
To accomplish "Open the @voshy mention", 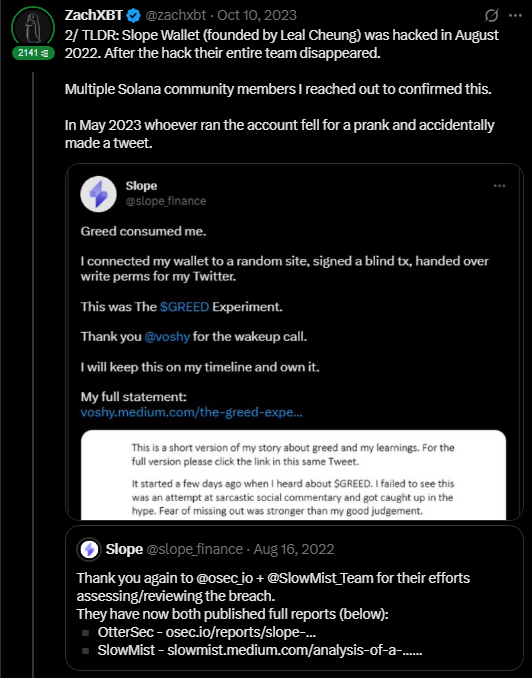I will click(x=167, y=337).
